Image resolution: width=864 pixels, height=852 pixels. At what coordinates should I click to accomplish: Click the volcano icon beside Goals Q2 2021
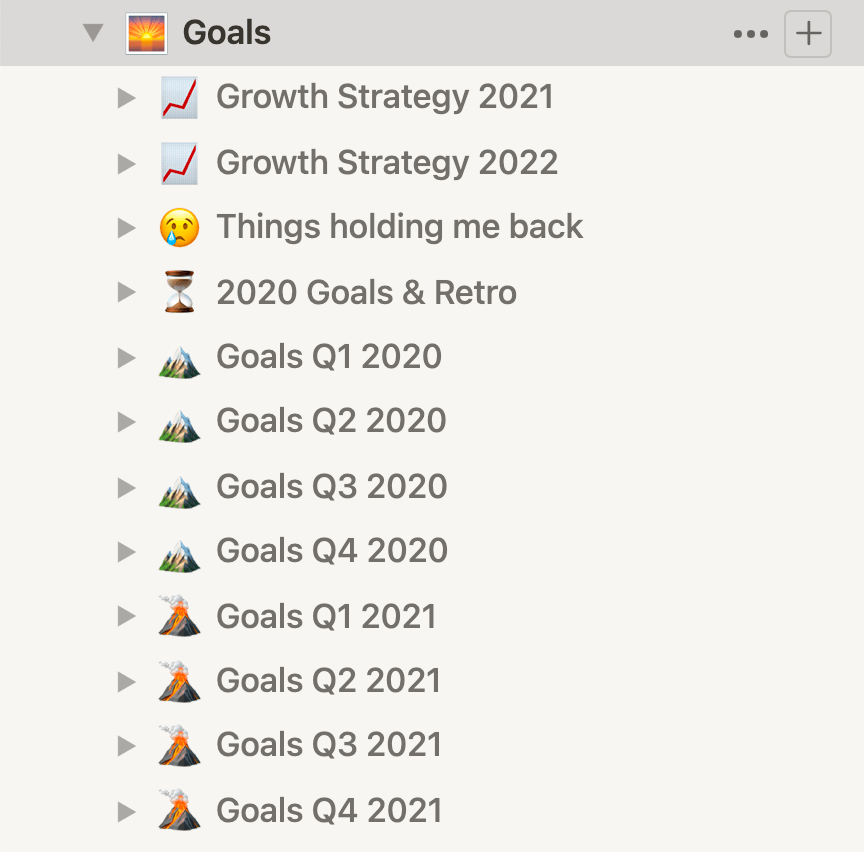(179, 681)
